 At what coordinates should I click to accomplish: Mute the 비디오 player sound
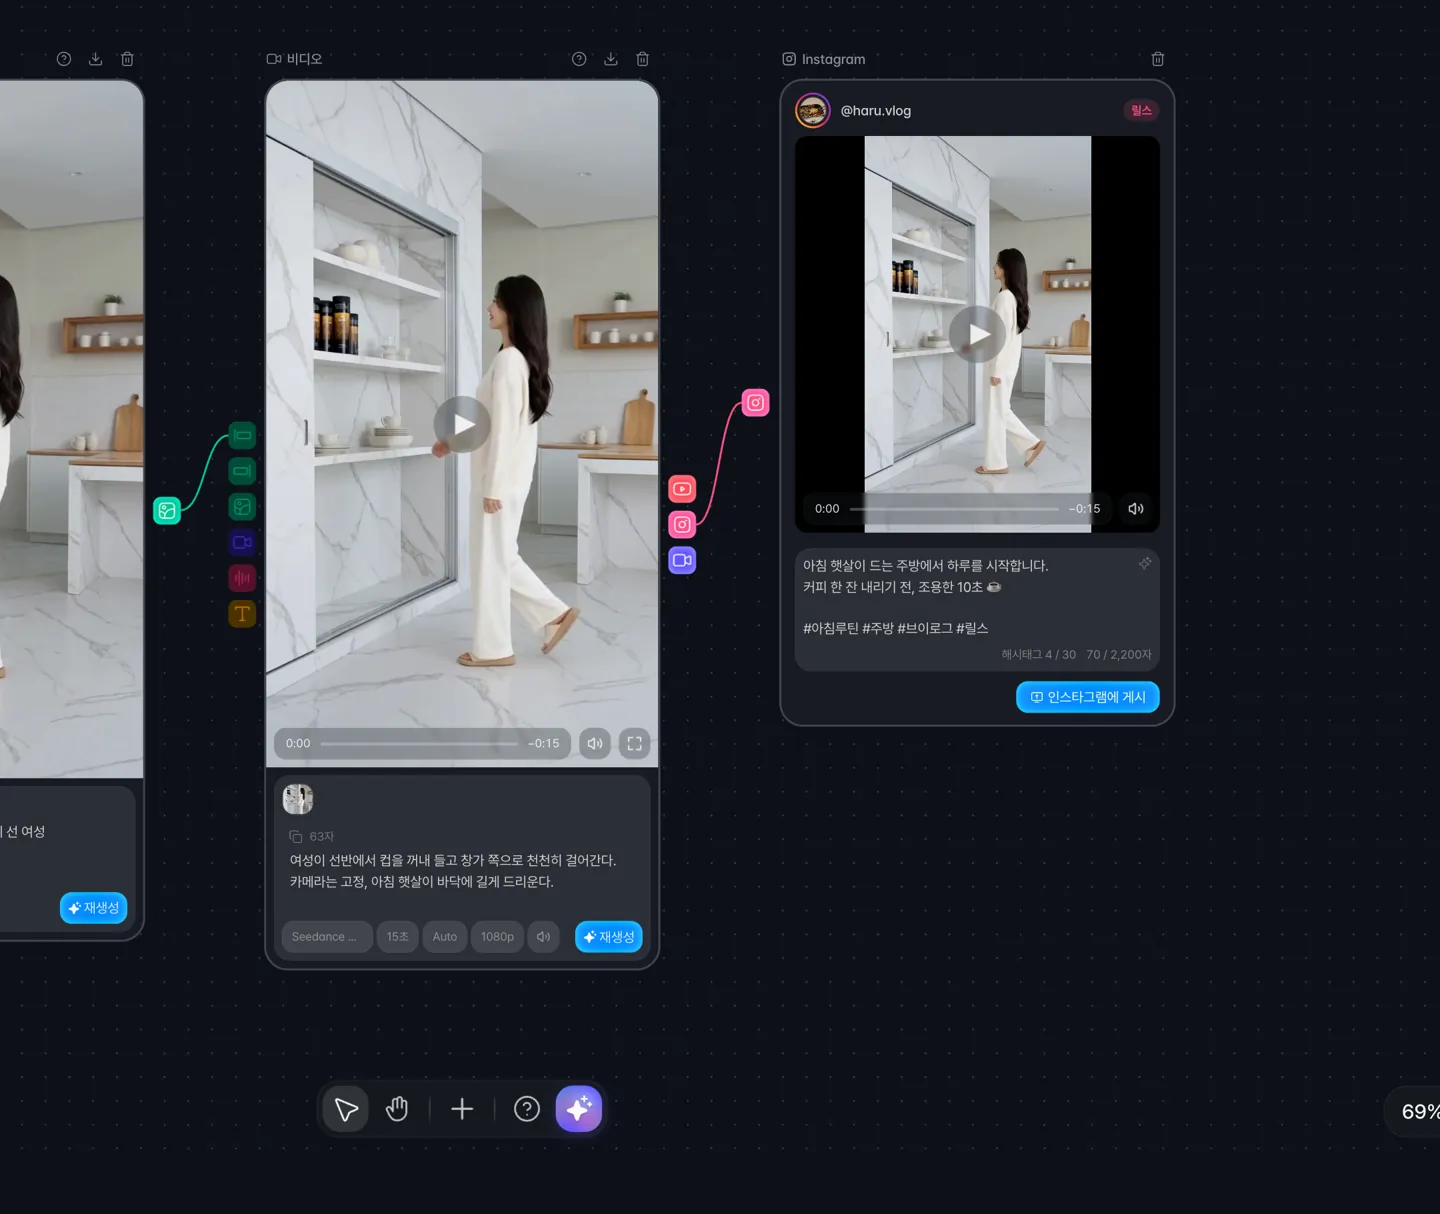coord(595,743)
